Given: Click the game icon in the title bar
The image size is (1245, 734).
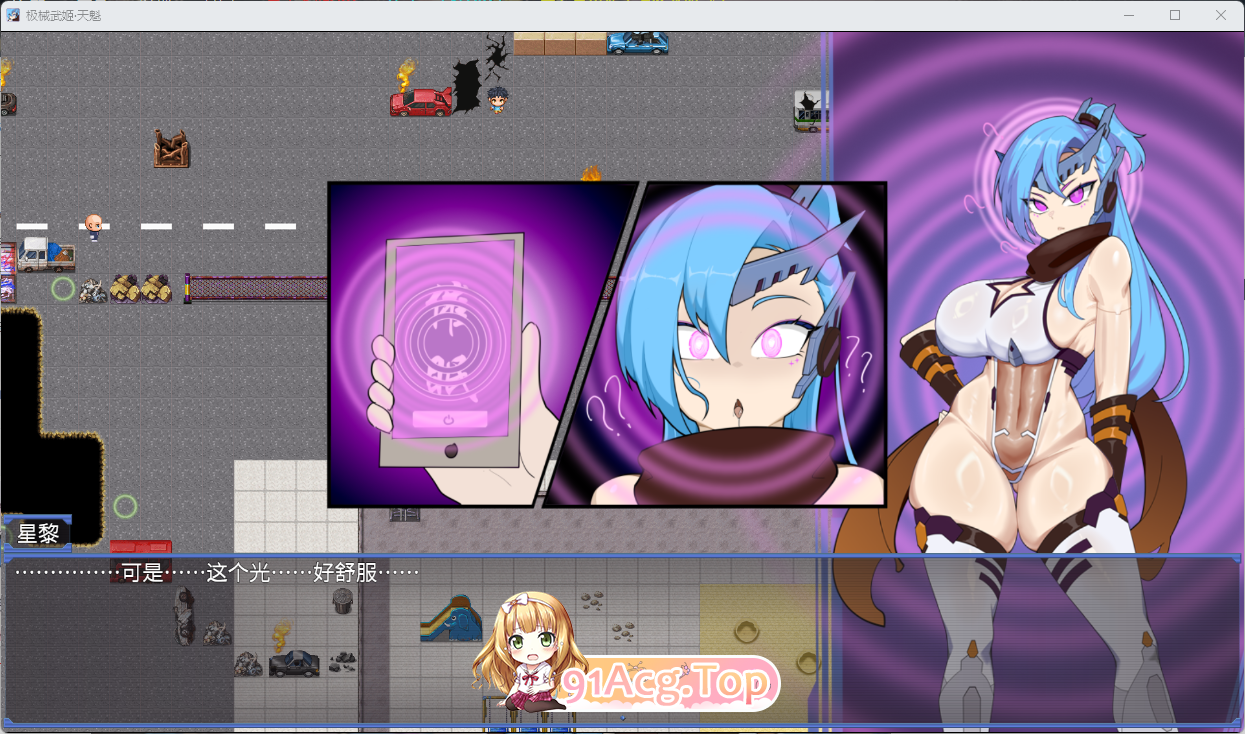Looking at the screenshot, I should 14,15.
